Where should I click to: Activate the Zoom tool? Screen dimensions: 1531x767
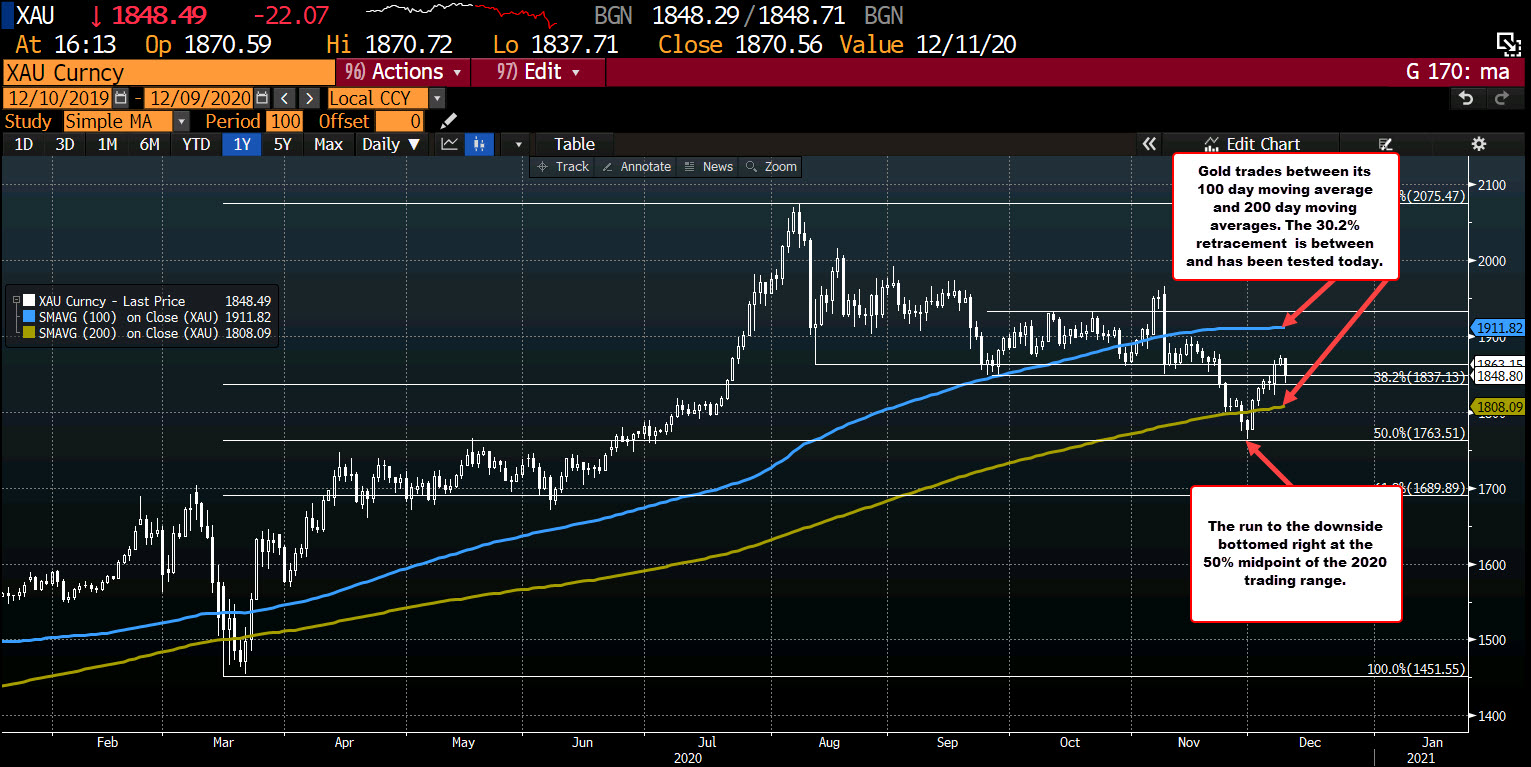(772, 166)
